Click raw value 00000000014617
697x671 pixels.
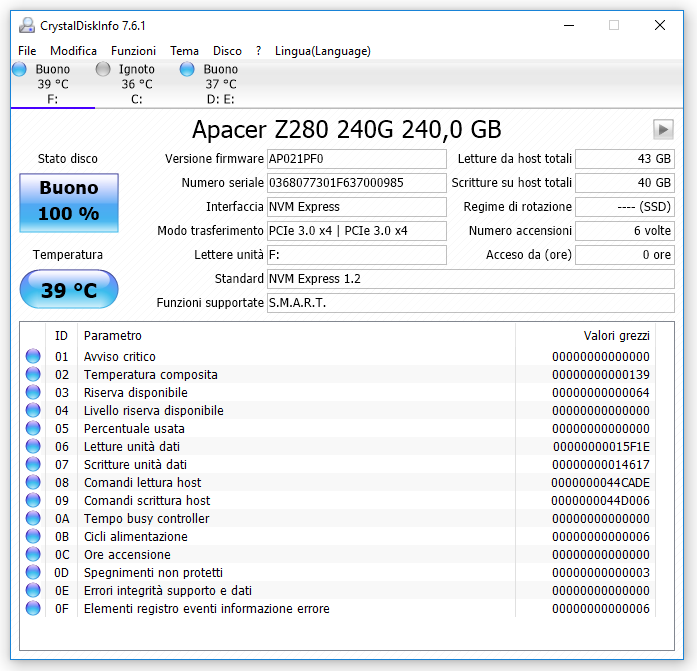tap(601, 464)
